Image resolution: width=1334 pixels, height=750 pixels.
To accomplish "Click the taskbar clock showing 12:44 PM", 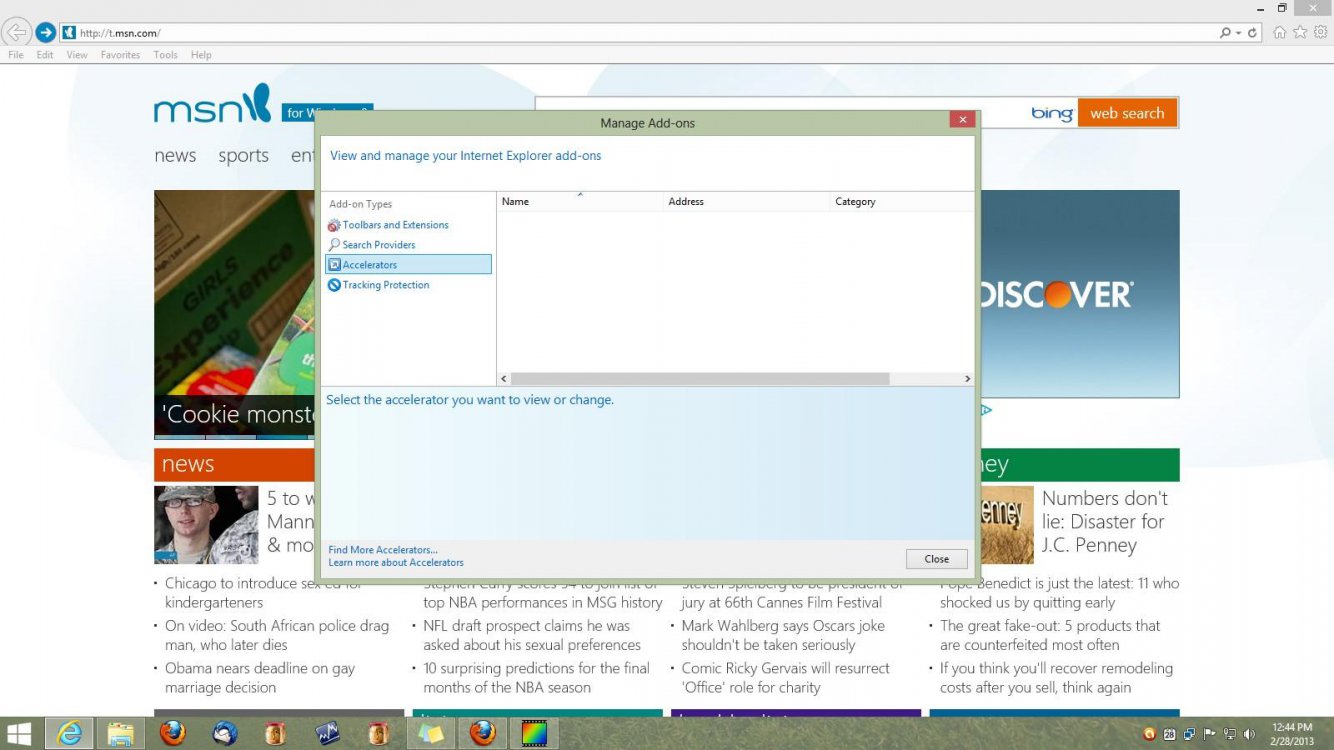I will coord(1292,733).
